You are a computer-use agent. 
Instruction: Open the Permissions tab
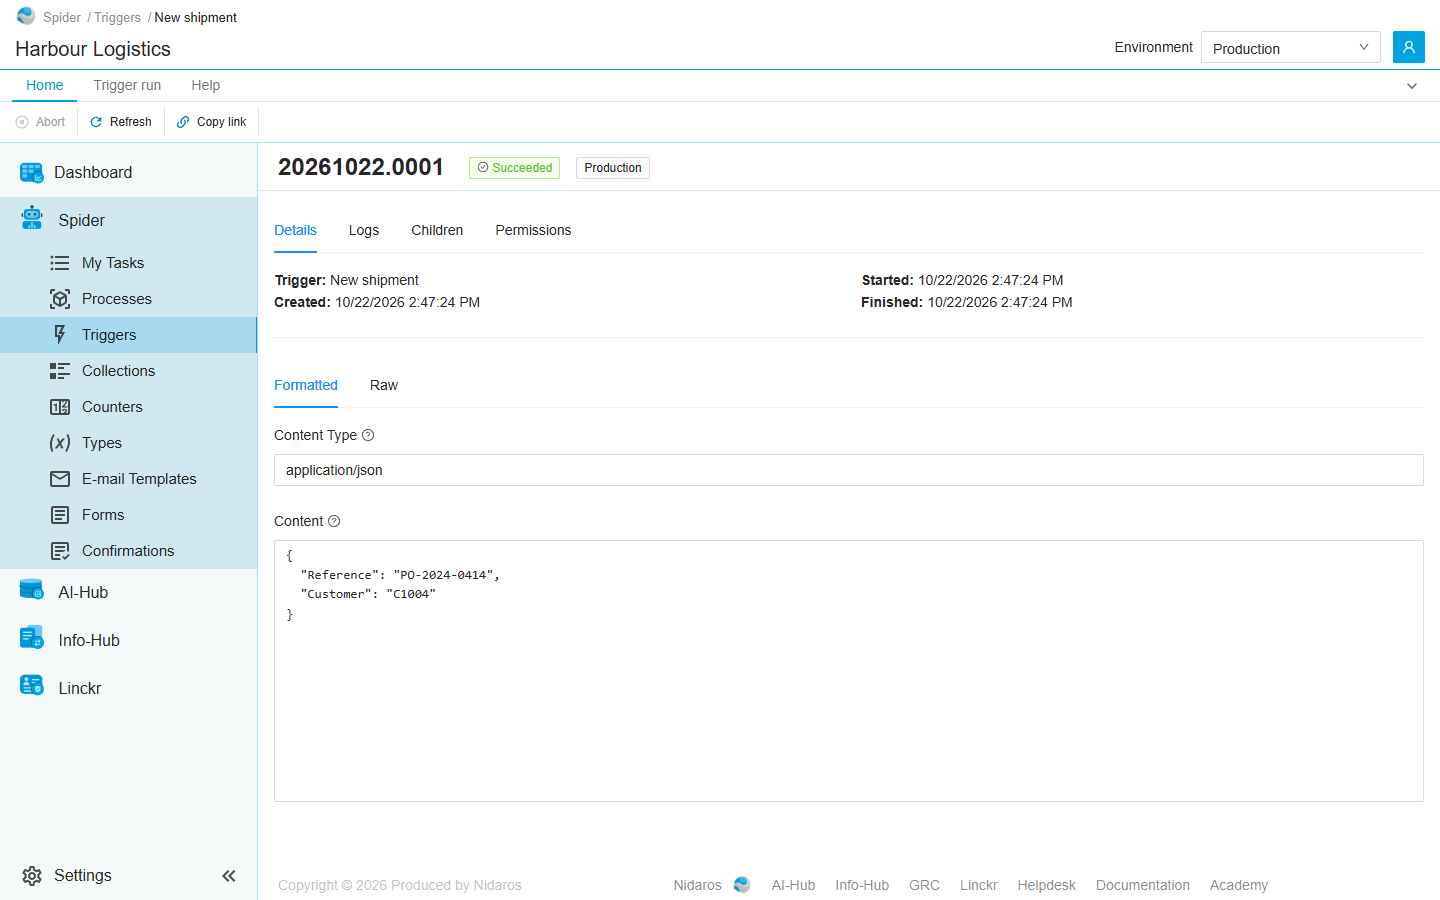pyautogui.click(x=533, y=230)
